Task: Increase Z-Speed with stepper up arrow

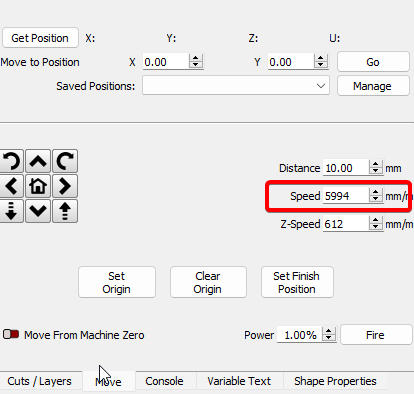Action: (376, 220)
